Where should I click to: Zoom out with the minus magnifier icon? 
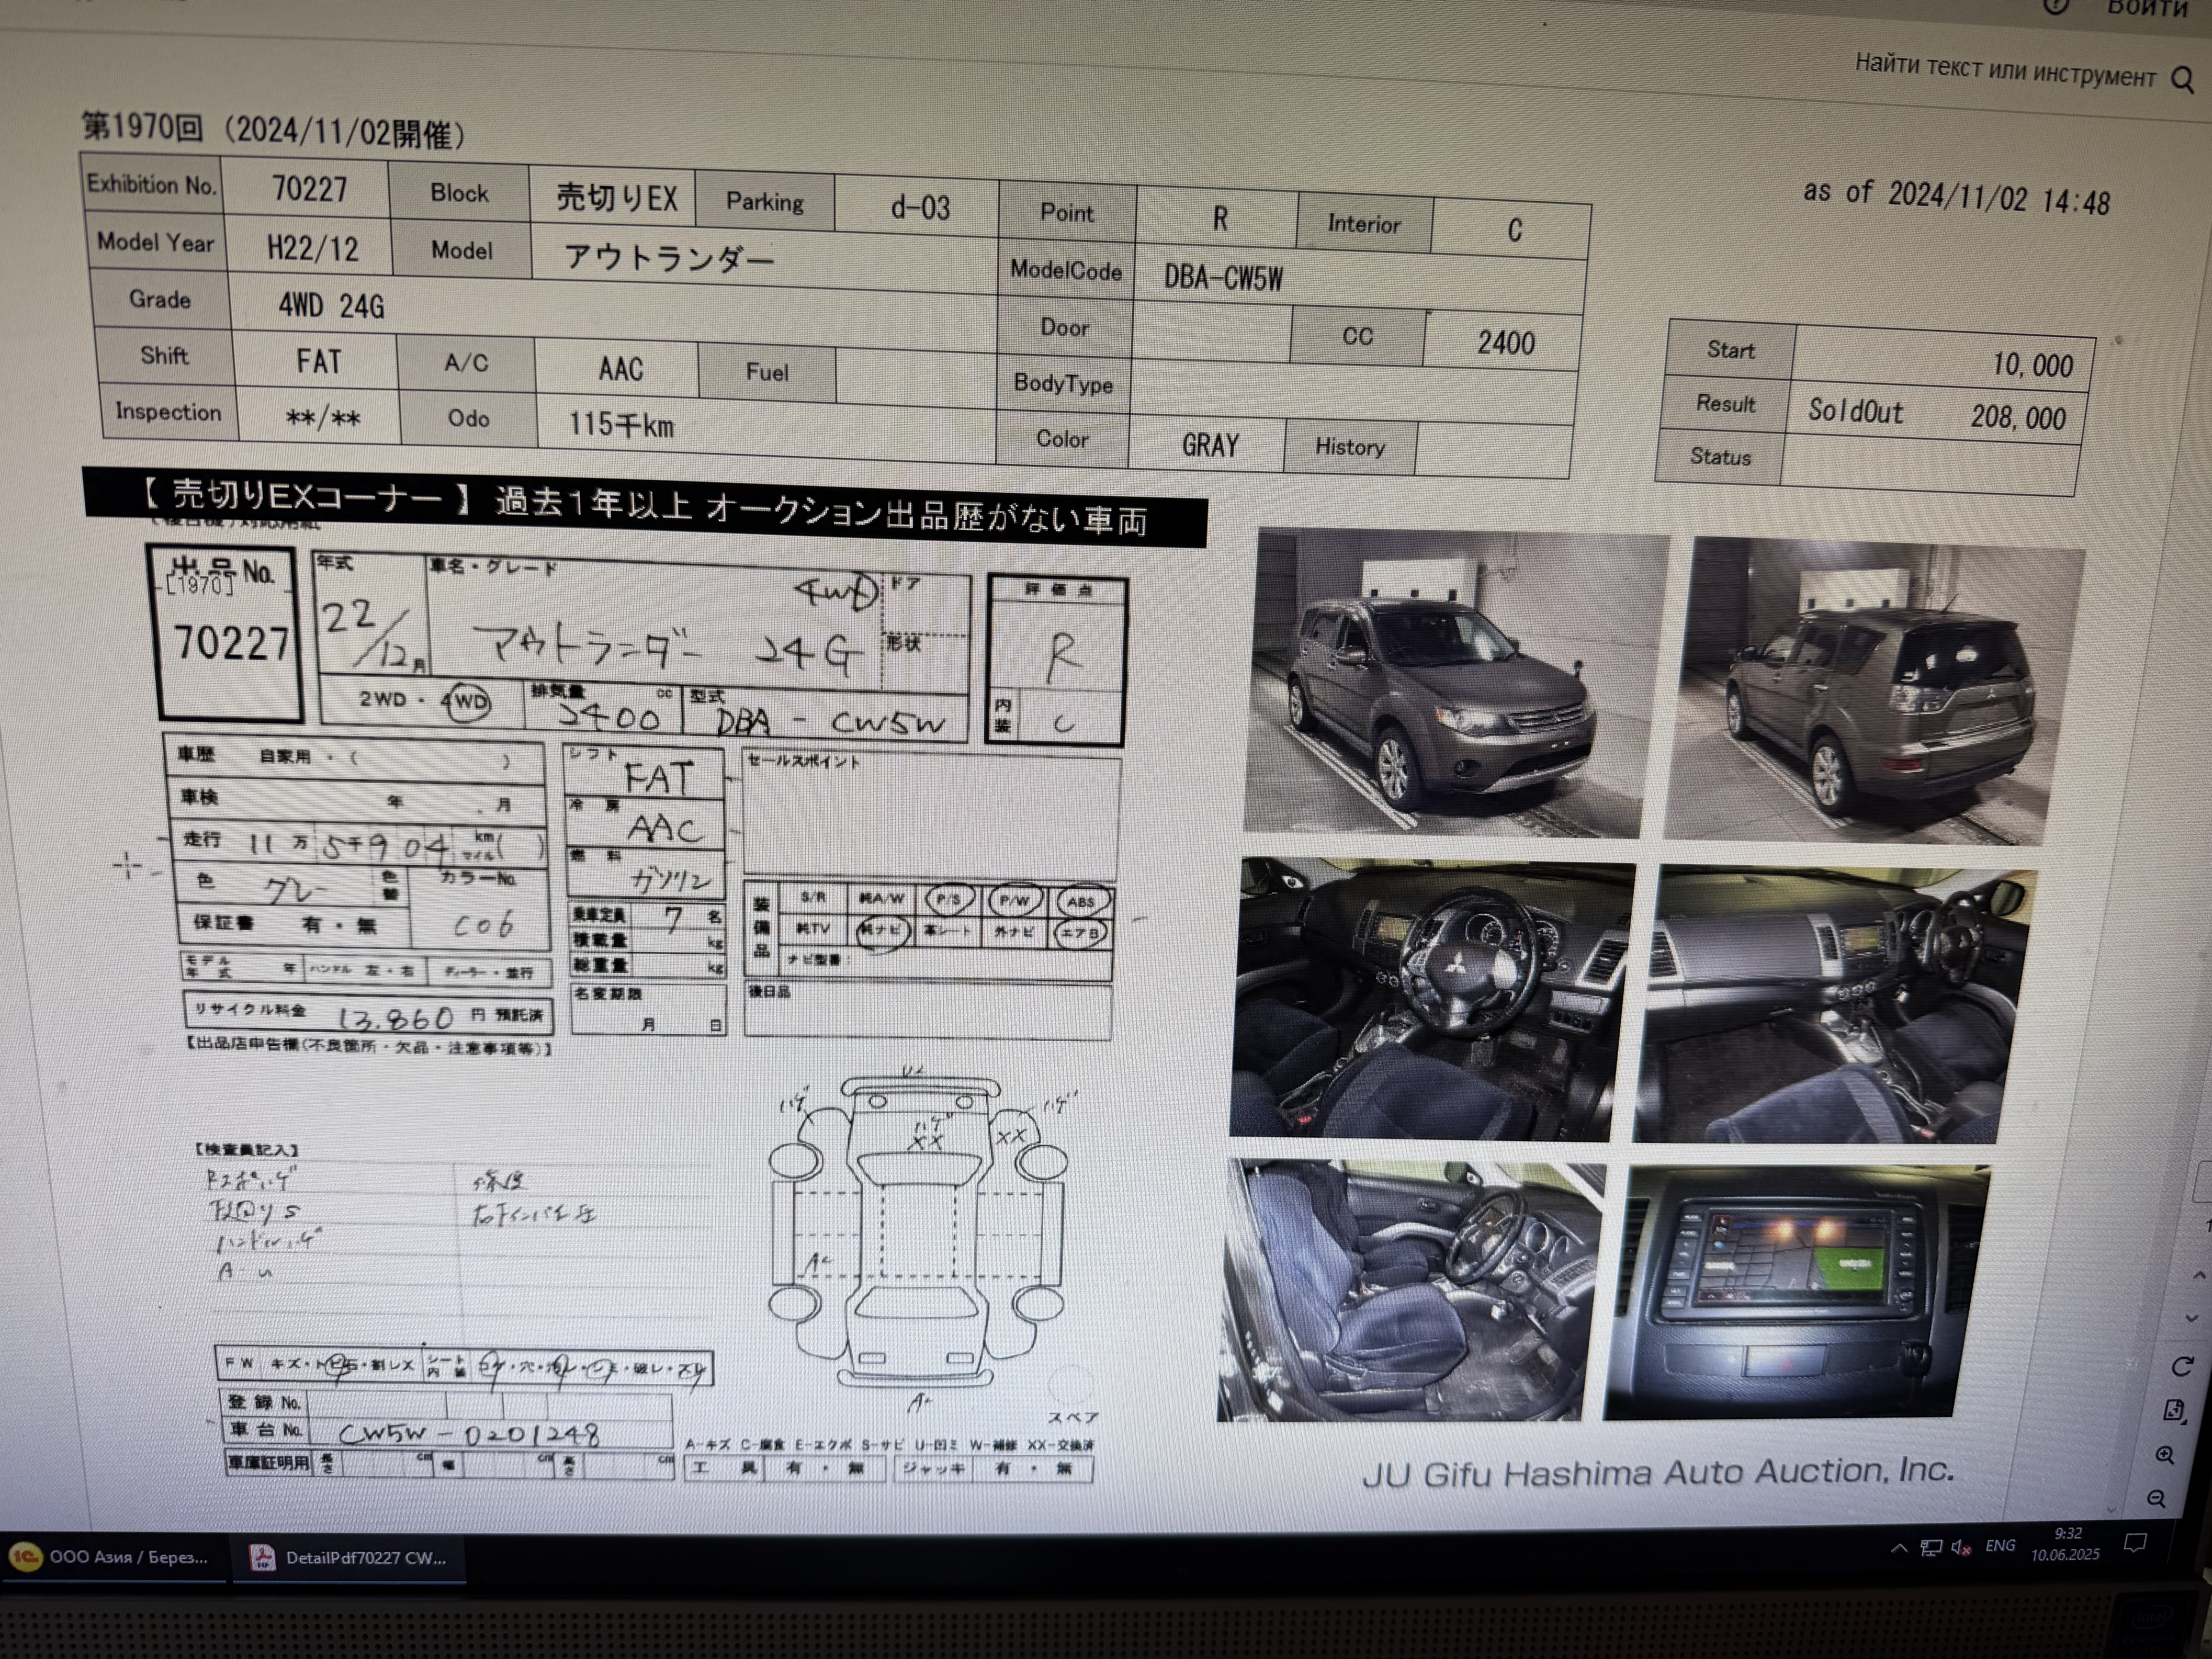click(x=2156, y=1499)
